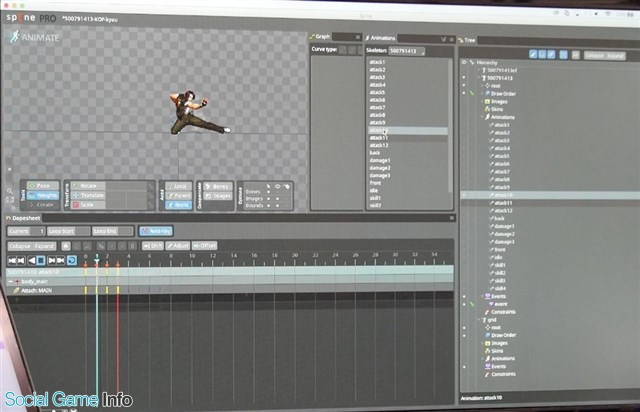Switch to the Tree tab
This screenshot has height=412, width=640.
click(x=467, y=40)
